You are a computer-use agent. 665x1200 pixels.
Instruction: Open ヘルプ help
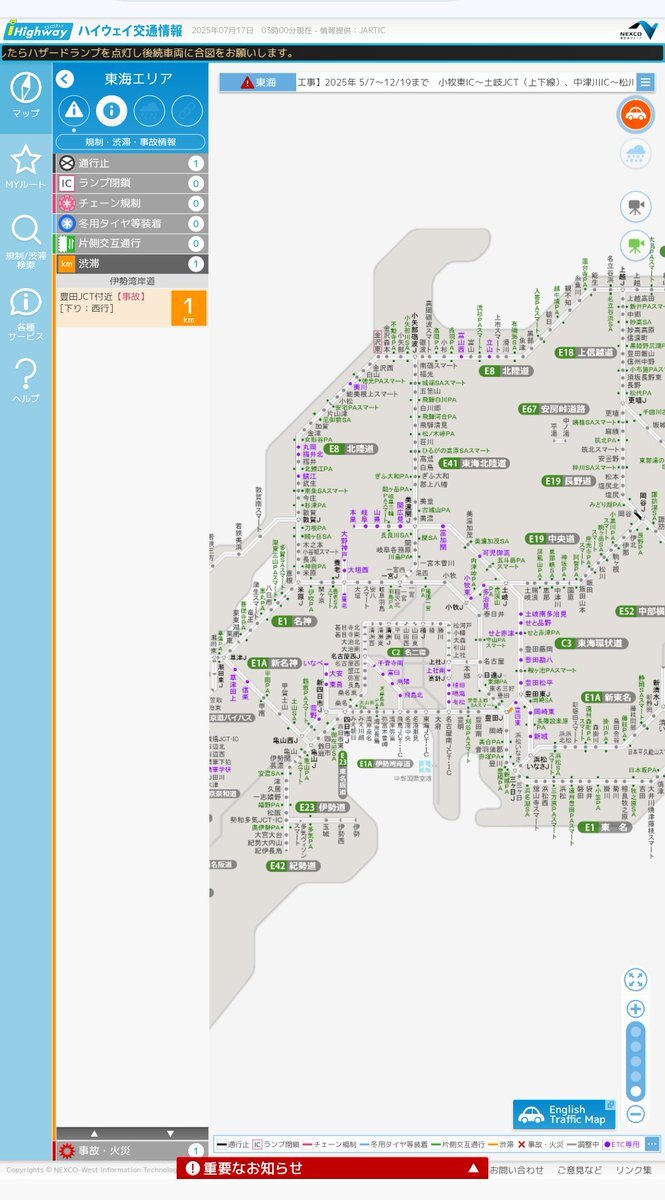(x=26, y=380)
